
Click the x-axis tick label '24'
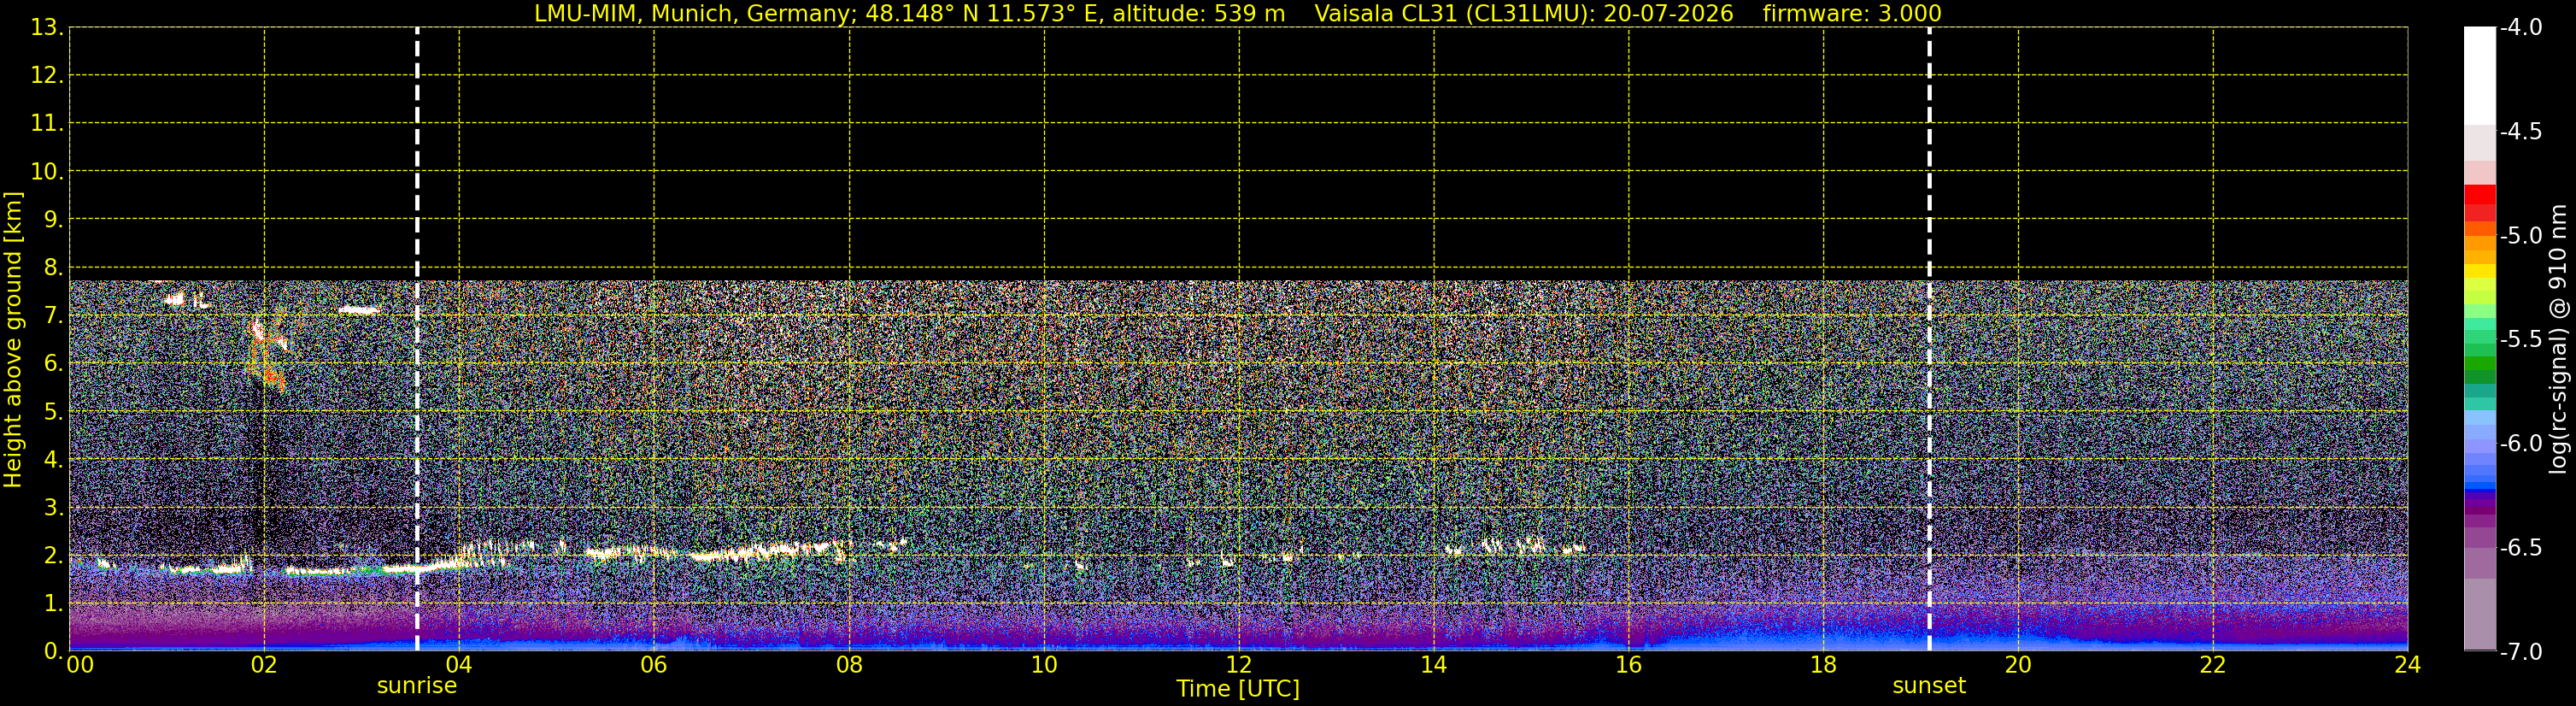coord(2408,666)
